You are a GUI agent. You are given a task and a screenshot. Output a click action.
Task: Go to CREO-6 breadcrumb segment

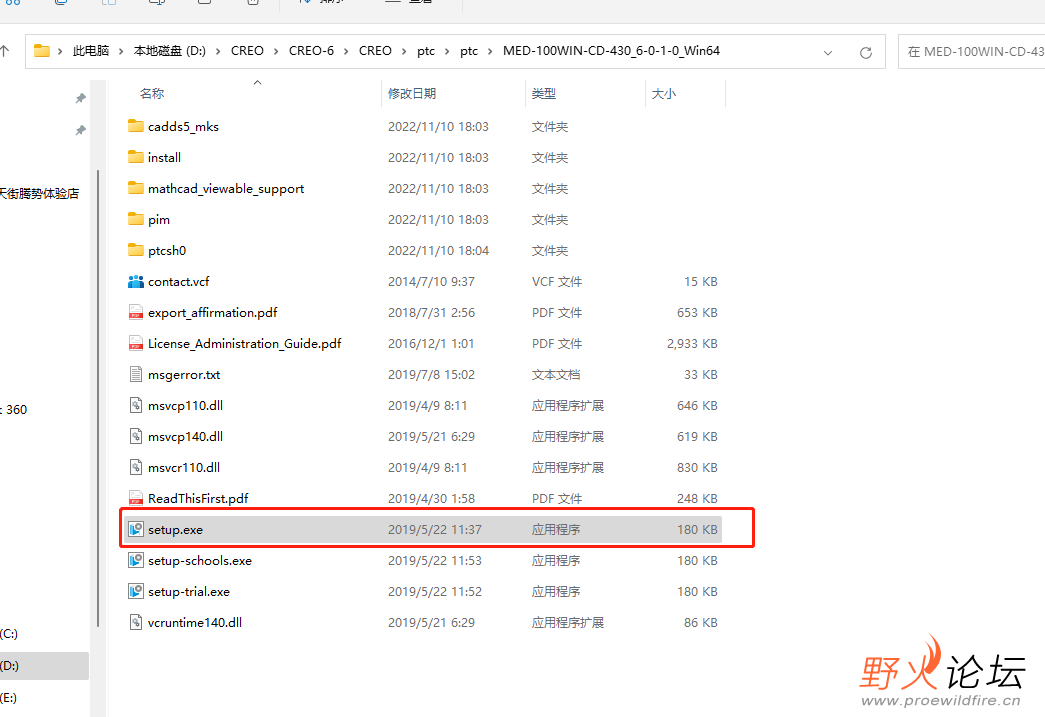point(311,51)
